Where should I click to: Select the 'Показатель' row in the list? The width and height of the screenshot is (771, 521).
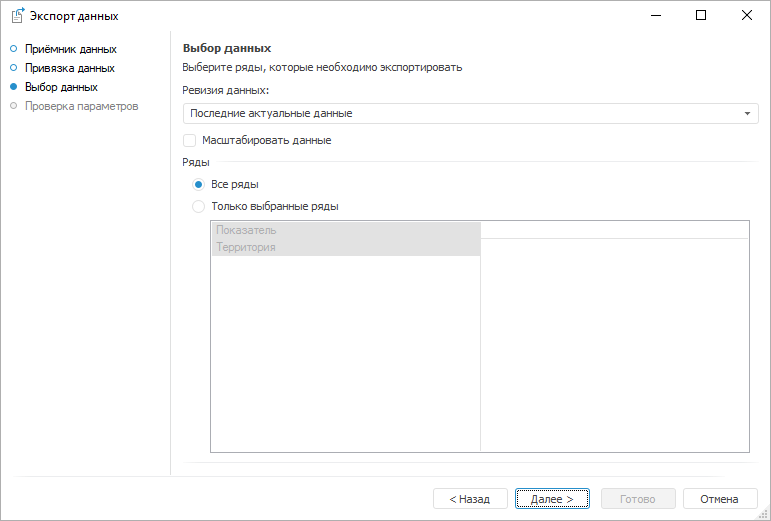[345, 230]
